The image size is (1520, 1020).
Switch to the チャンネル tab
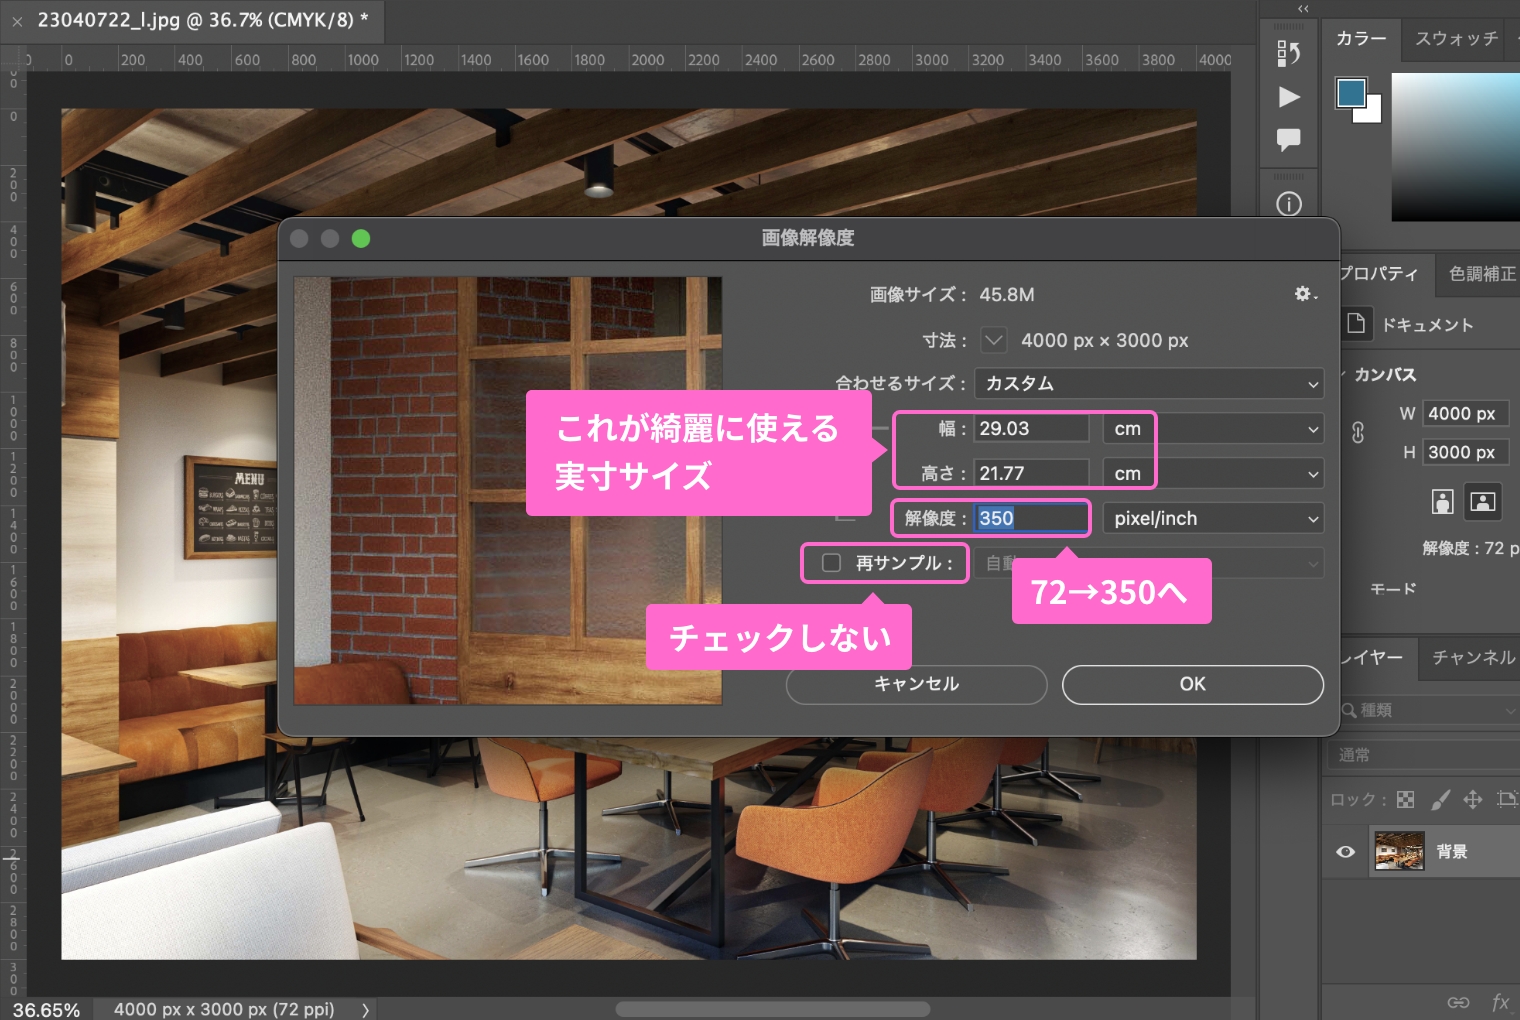coord(1473,657)
